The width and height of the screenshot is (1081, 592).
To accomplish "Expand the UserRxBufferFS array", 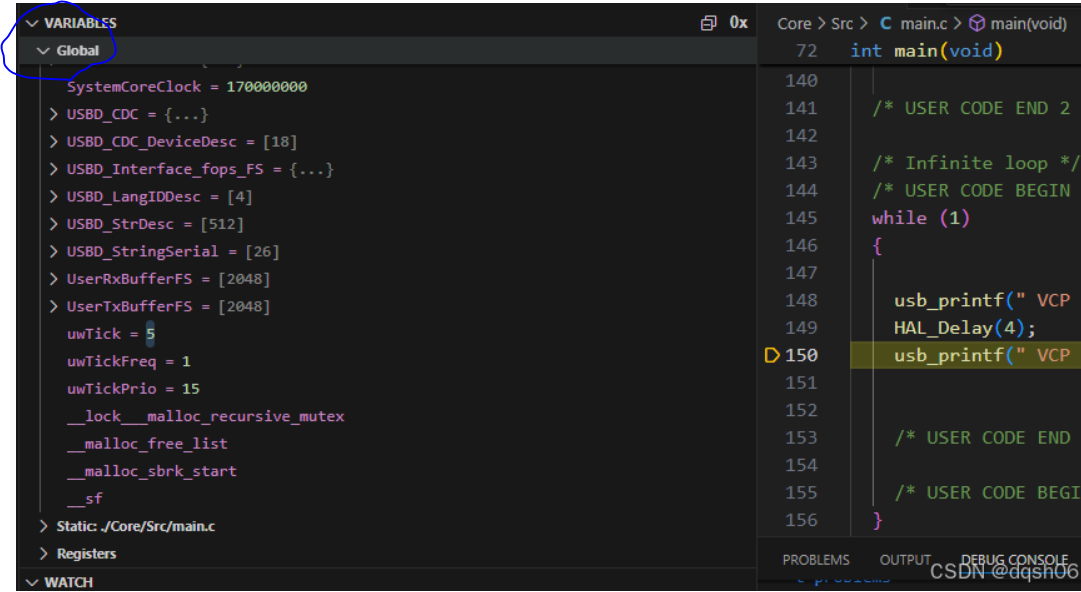I will (53, 277).
